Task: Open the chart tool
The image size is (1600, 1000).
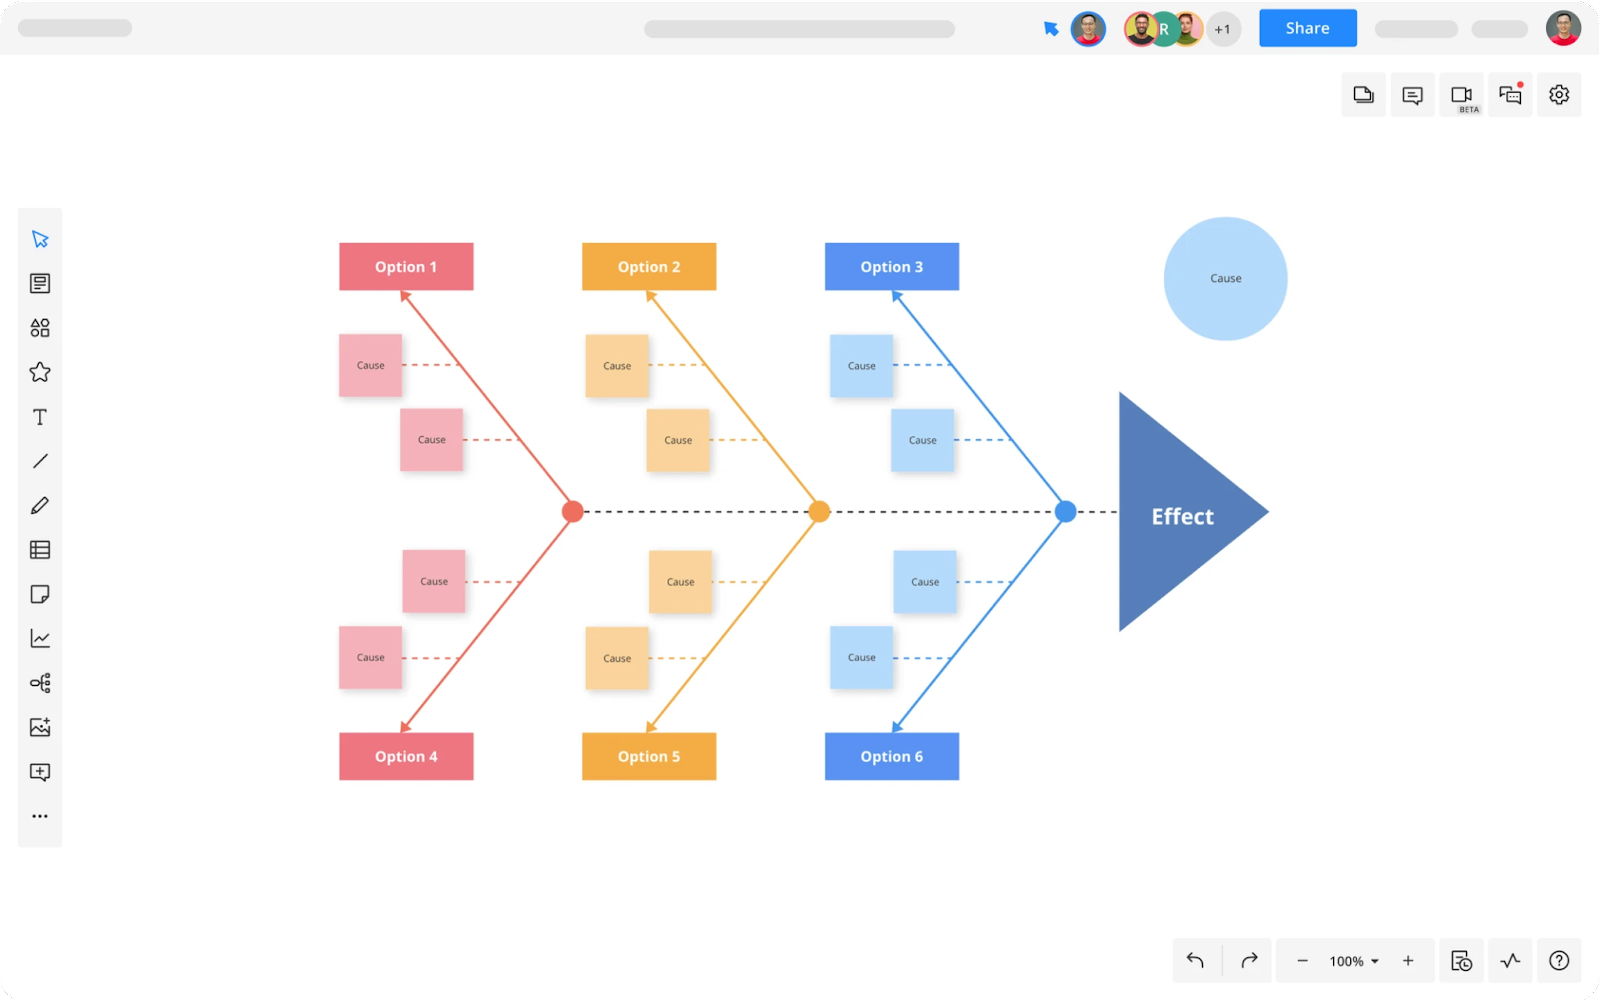Action: coord(40,639)
